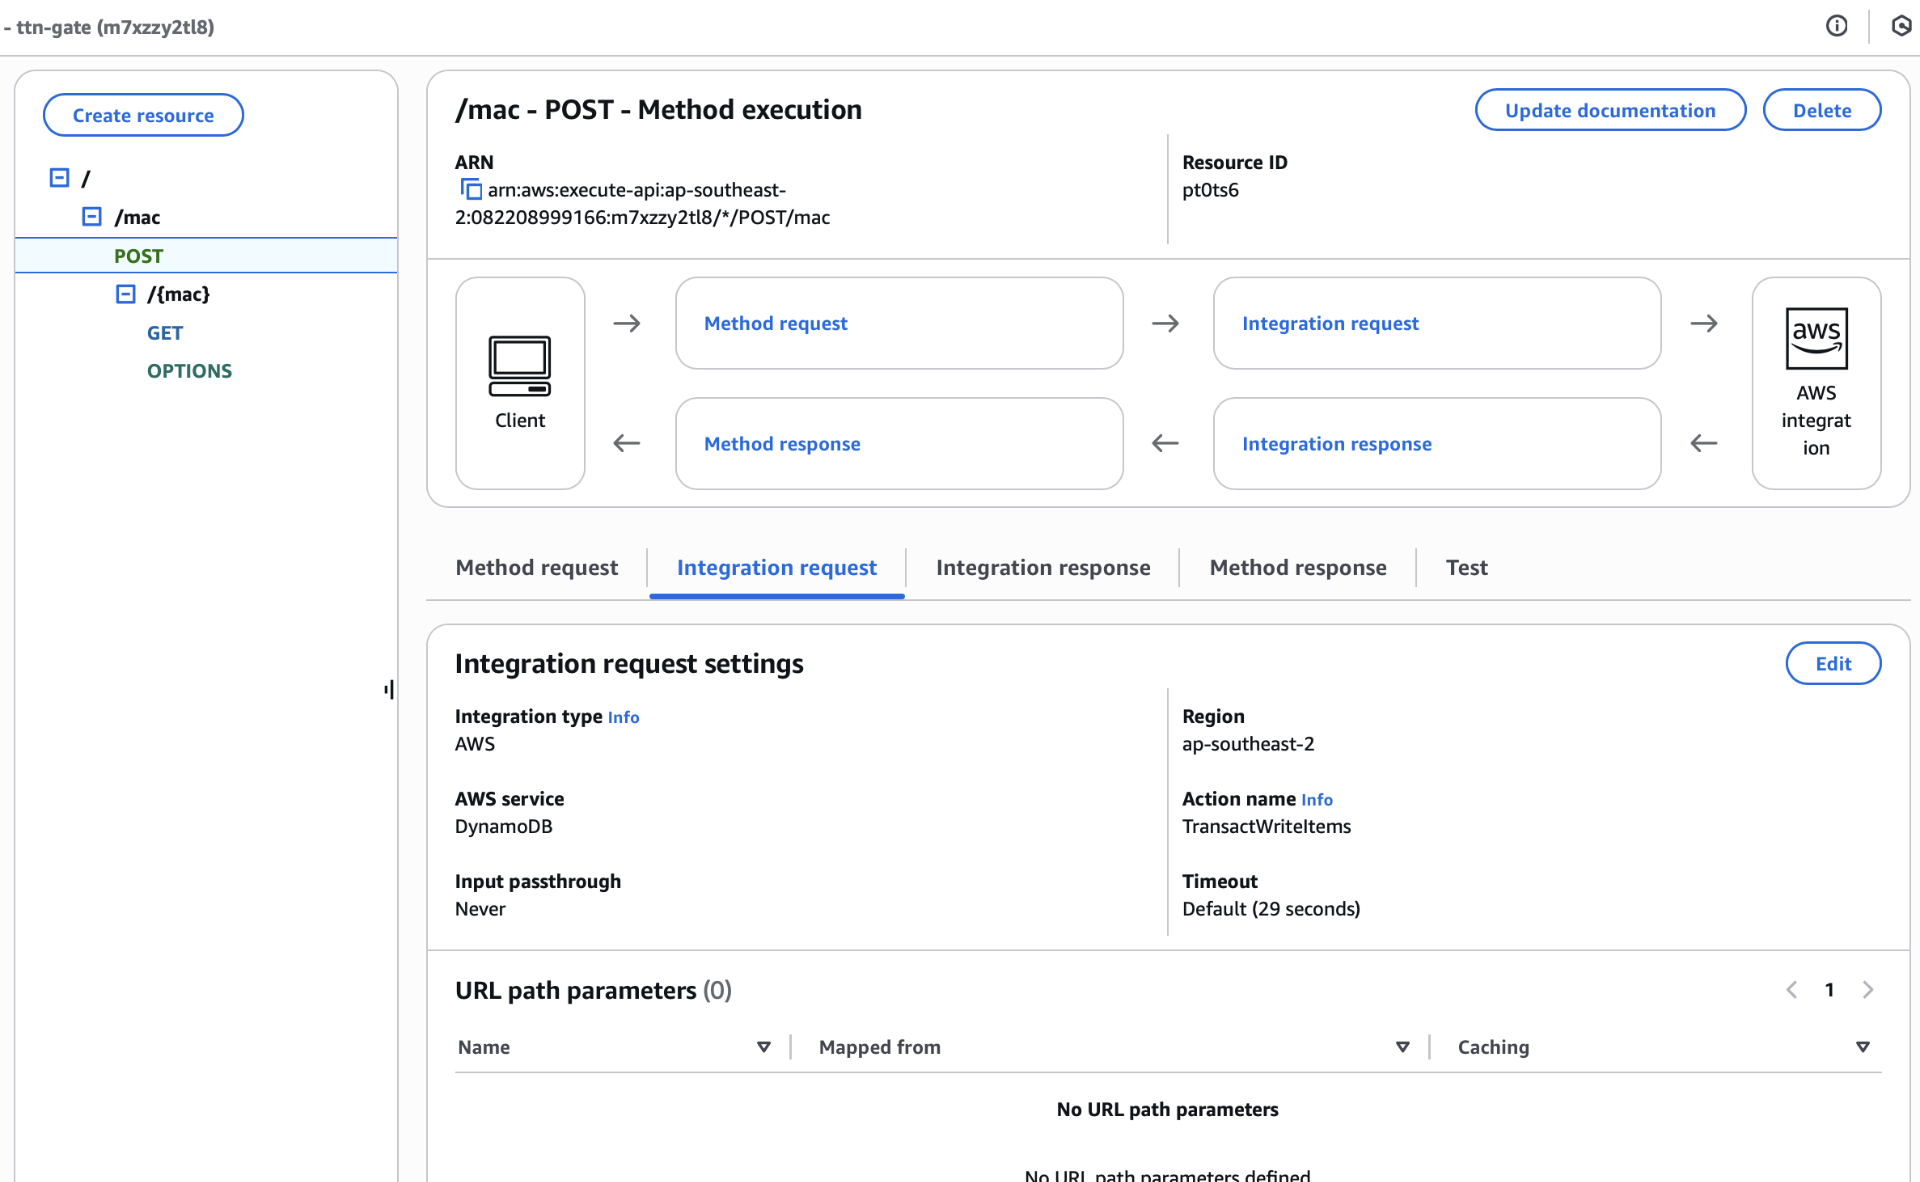Screen dimensions: 1920x1182
Task: Collapse the root / resource node
Action: click(x=59, y=178)
